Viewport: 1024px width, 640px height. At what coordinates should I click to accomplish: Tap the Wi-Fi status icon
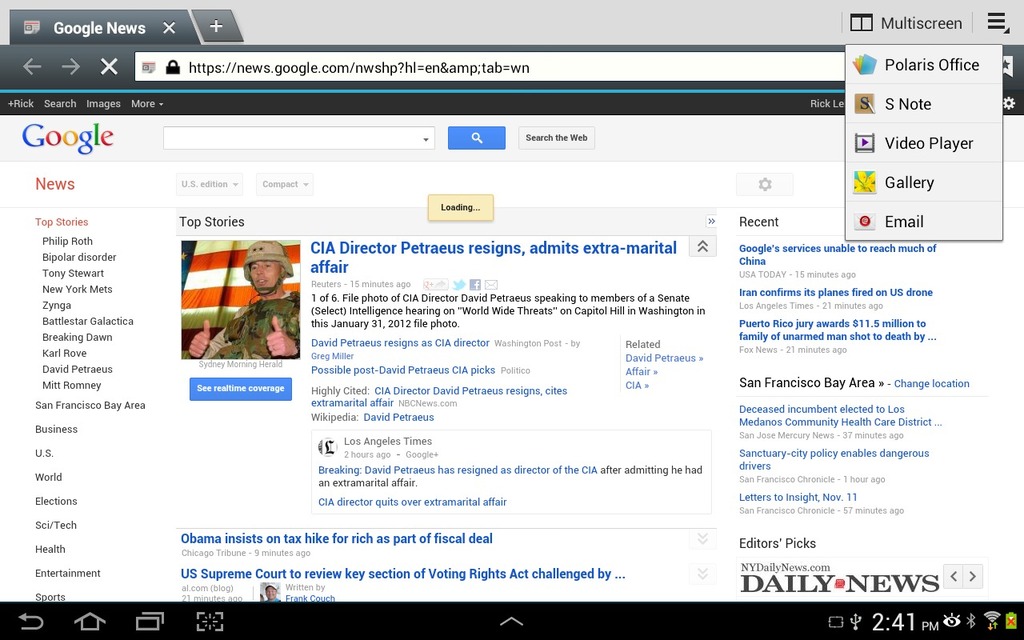(991, 620)
